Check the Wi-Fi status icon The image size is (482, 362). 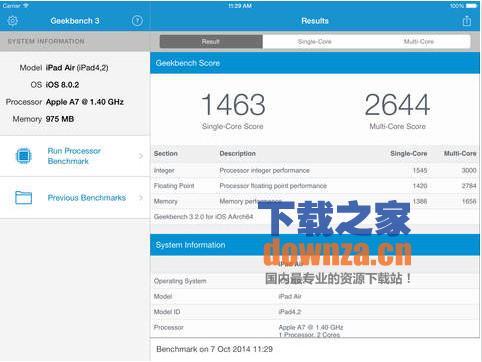[26, 6]
